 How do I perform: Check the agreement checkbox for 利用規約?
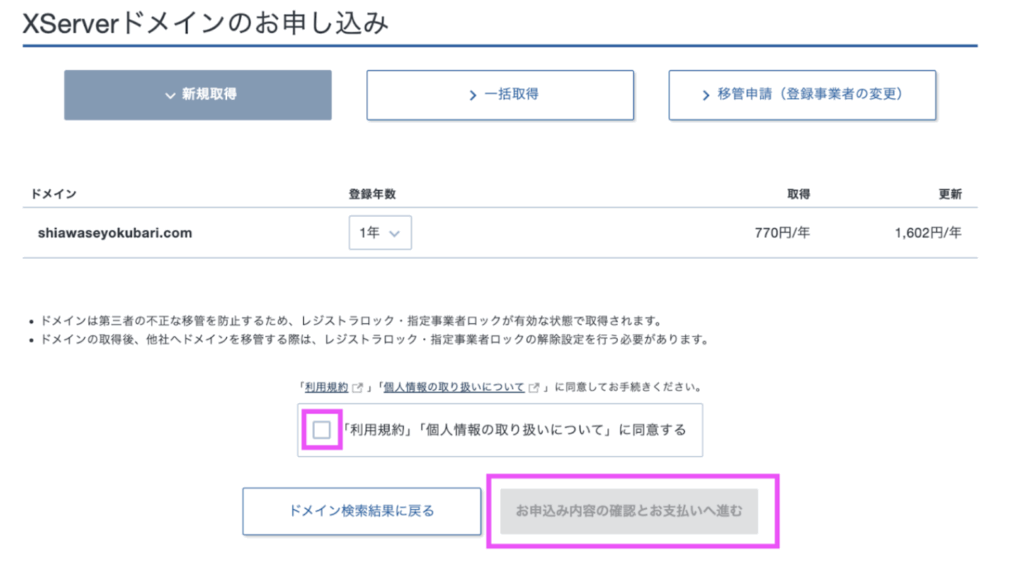(x=321, y=430)
